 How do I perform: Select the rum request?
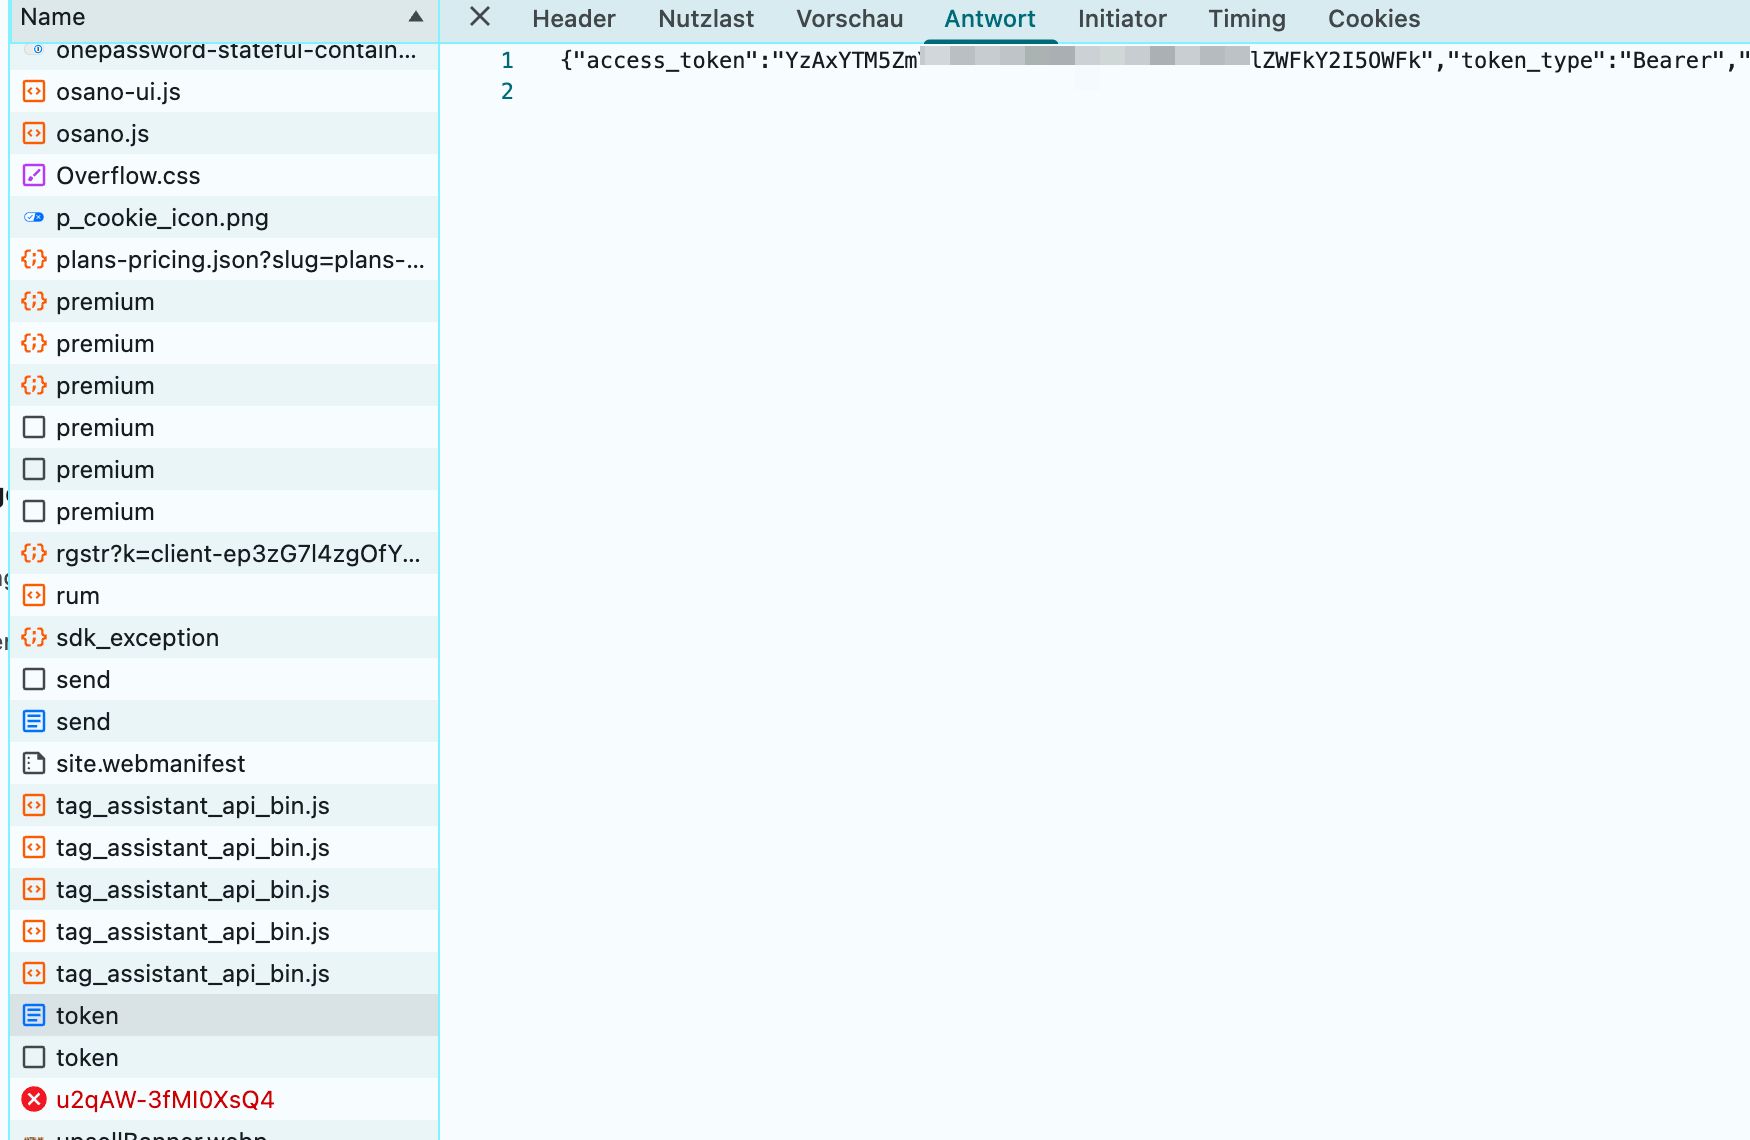tap(224, 596)
